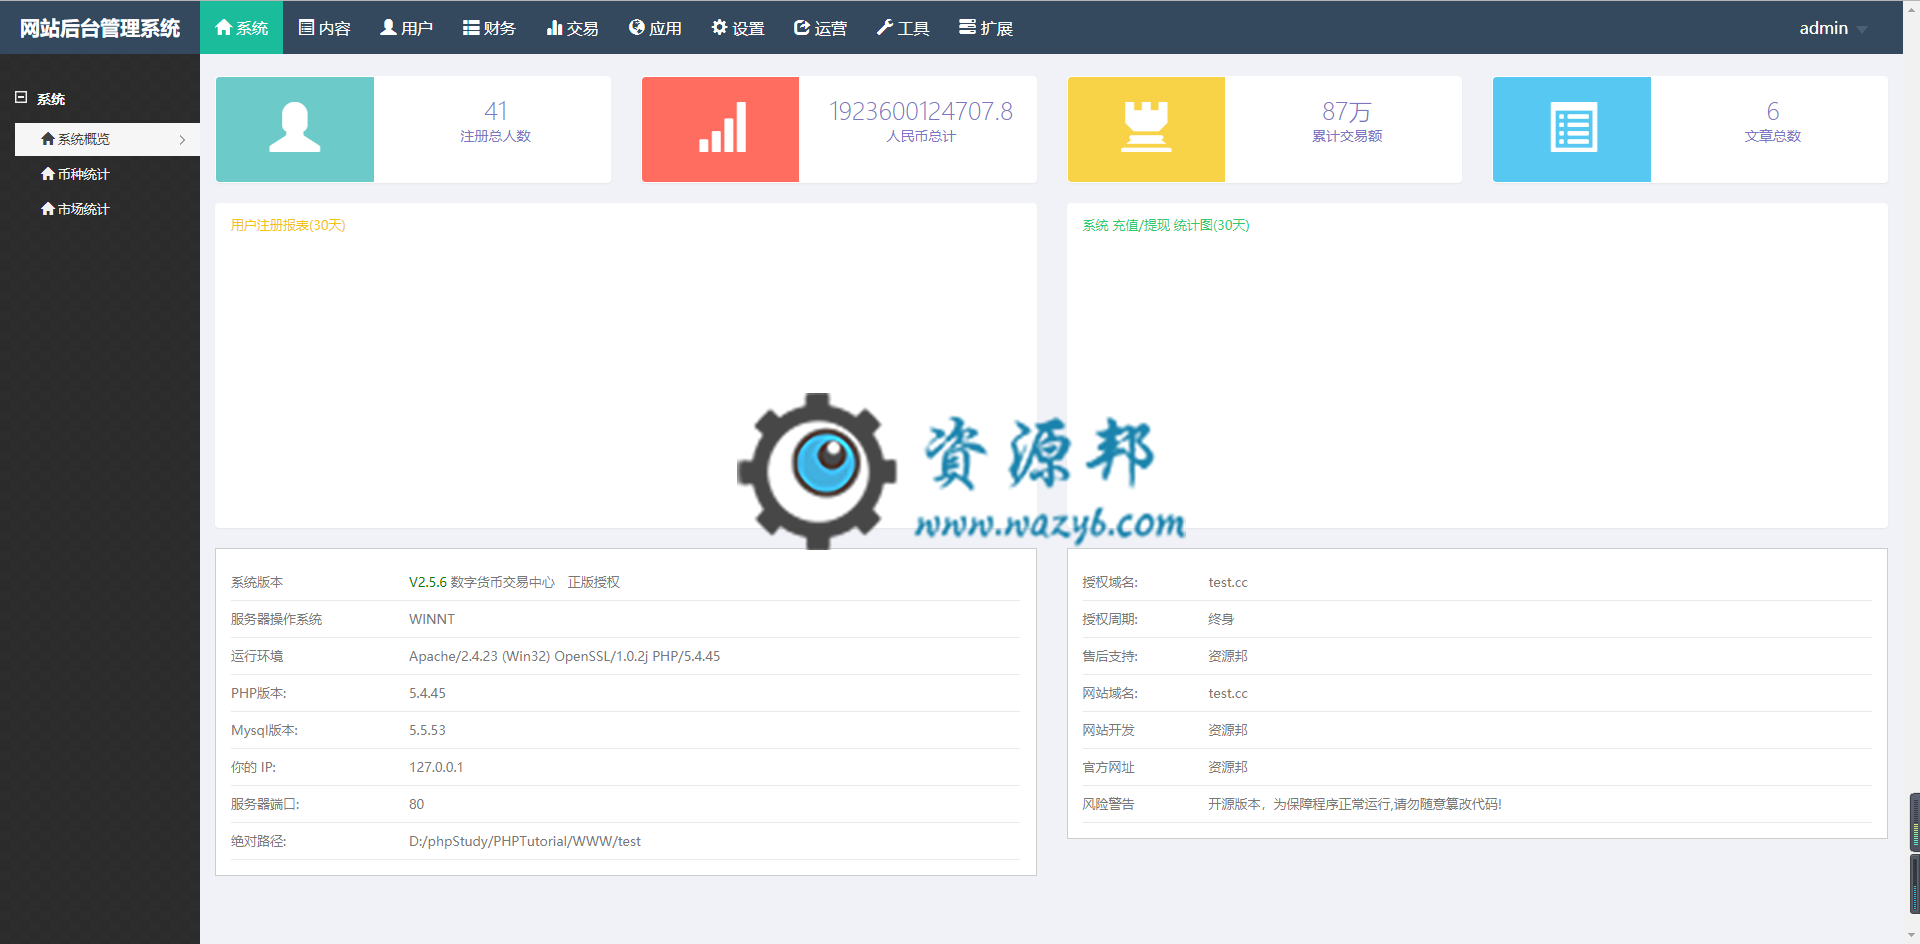The image size is (1920, 944).
Task: Click home icon beside 市场统计
Action: 48,209
